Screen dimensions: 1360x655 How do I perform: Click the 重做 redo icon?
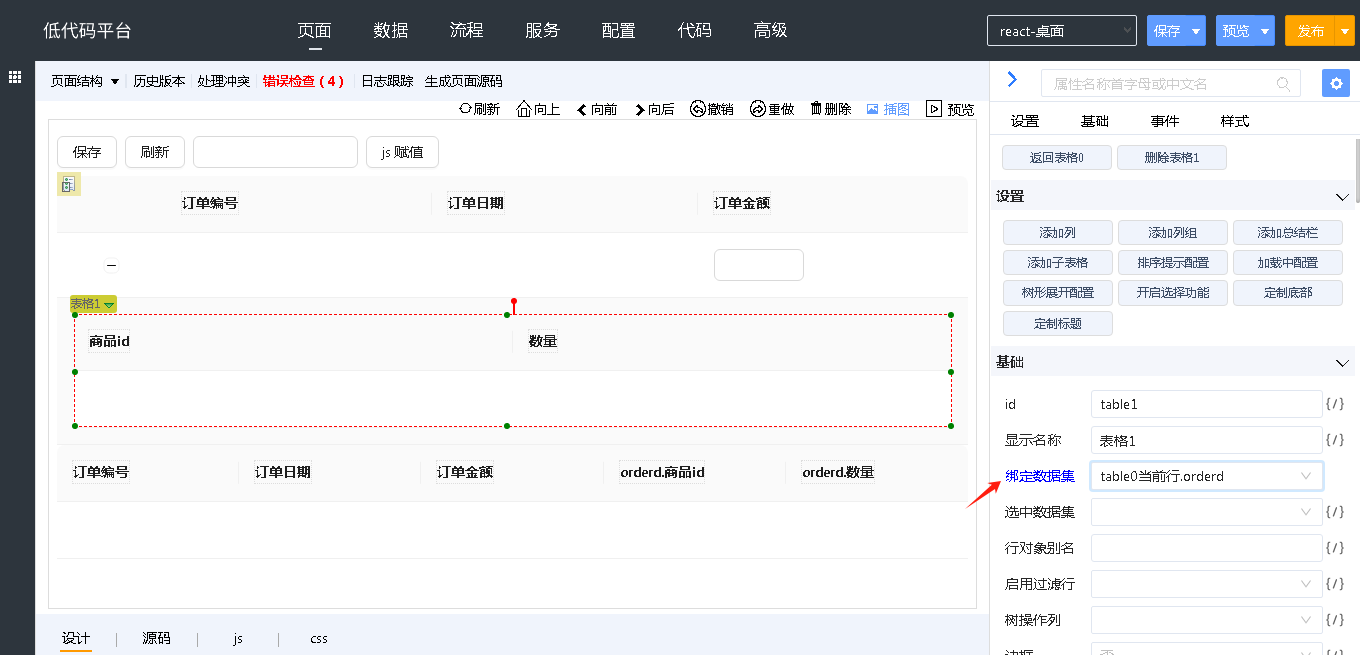tap(758, 109)
